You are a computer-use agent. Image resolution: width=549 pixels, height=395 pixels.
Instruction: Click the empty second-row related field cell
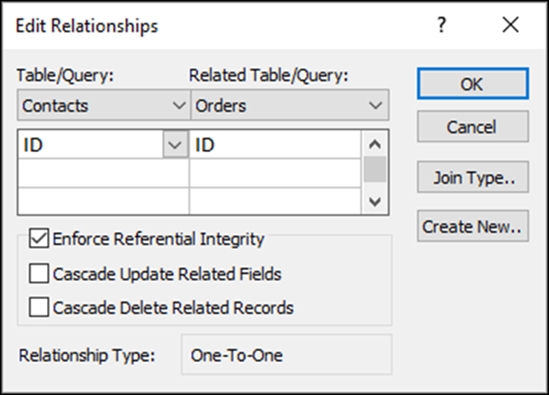[275, 173]
